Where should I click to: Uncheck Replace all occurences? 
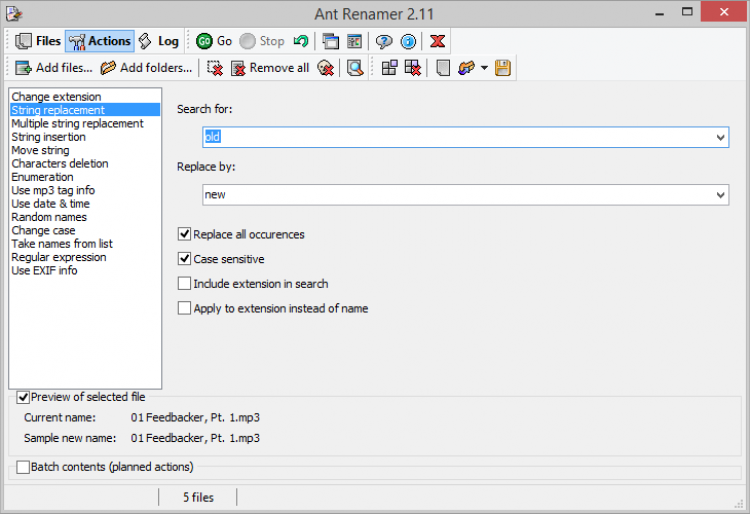tap(184, 234)
